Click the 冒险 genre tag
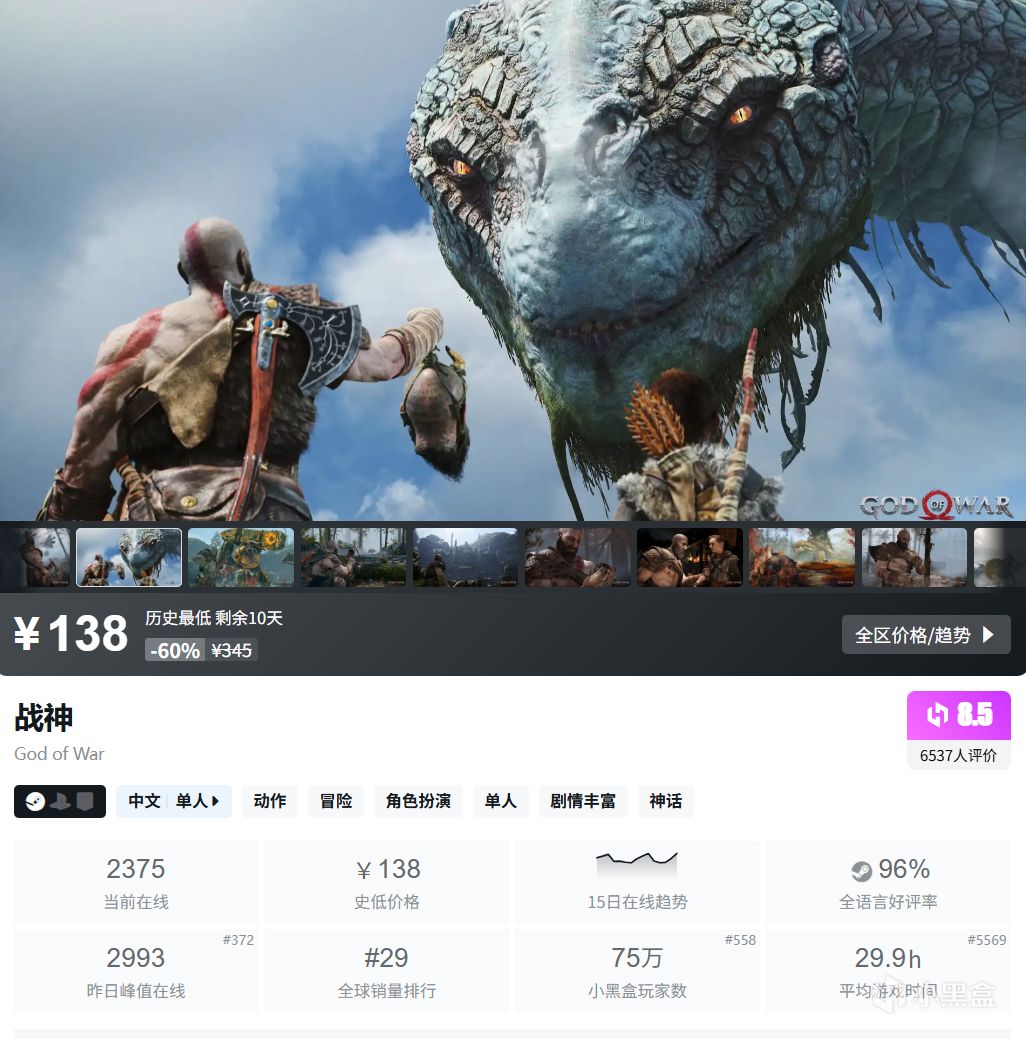This screenshot has height=1039, width=1026. 336,801
